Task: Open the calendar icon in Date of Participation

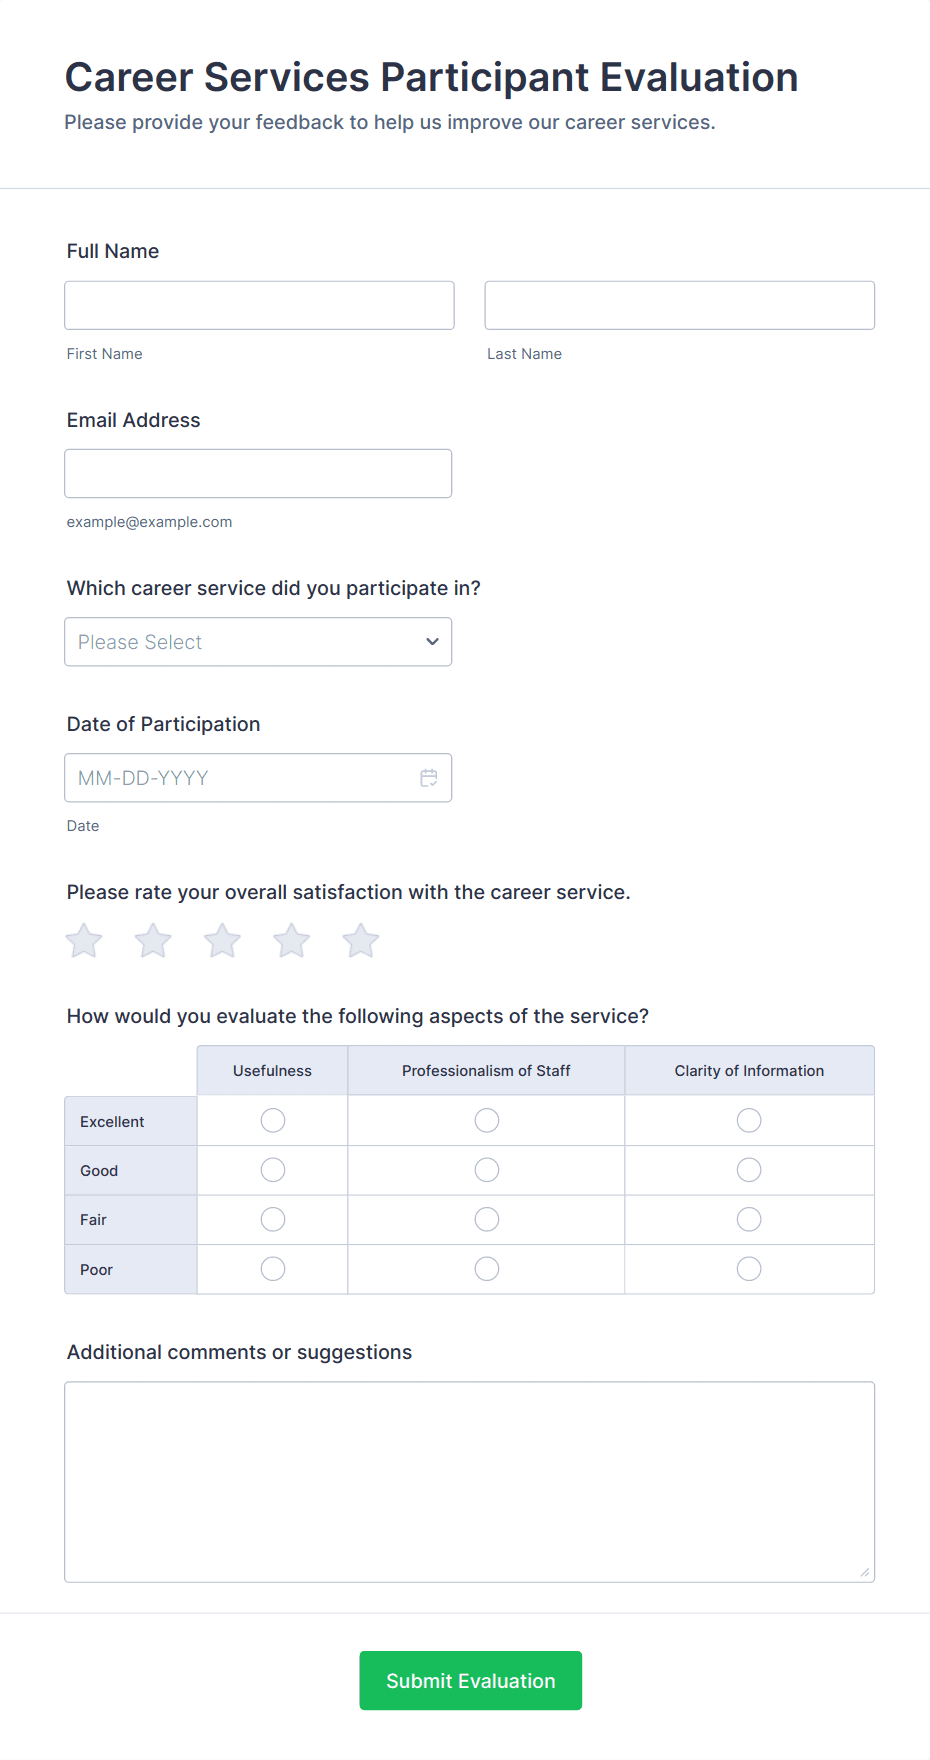Action: (429, 777)
